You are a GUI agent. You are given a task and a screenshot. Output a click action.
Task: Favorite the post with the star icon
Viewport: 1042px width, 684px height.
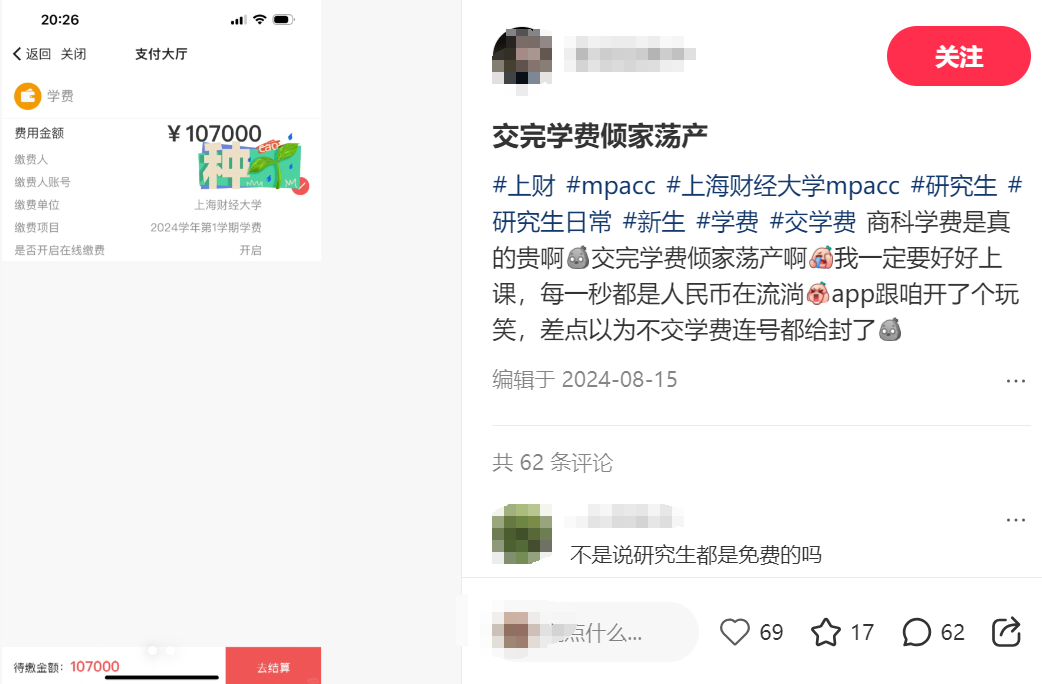pyautogui.click(x=826, y=631)
